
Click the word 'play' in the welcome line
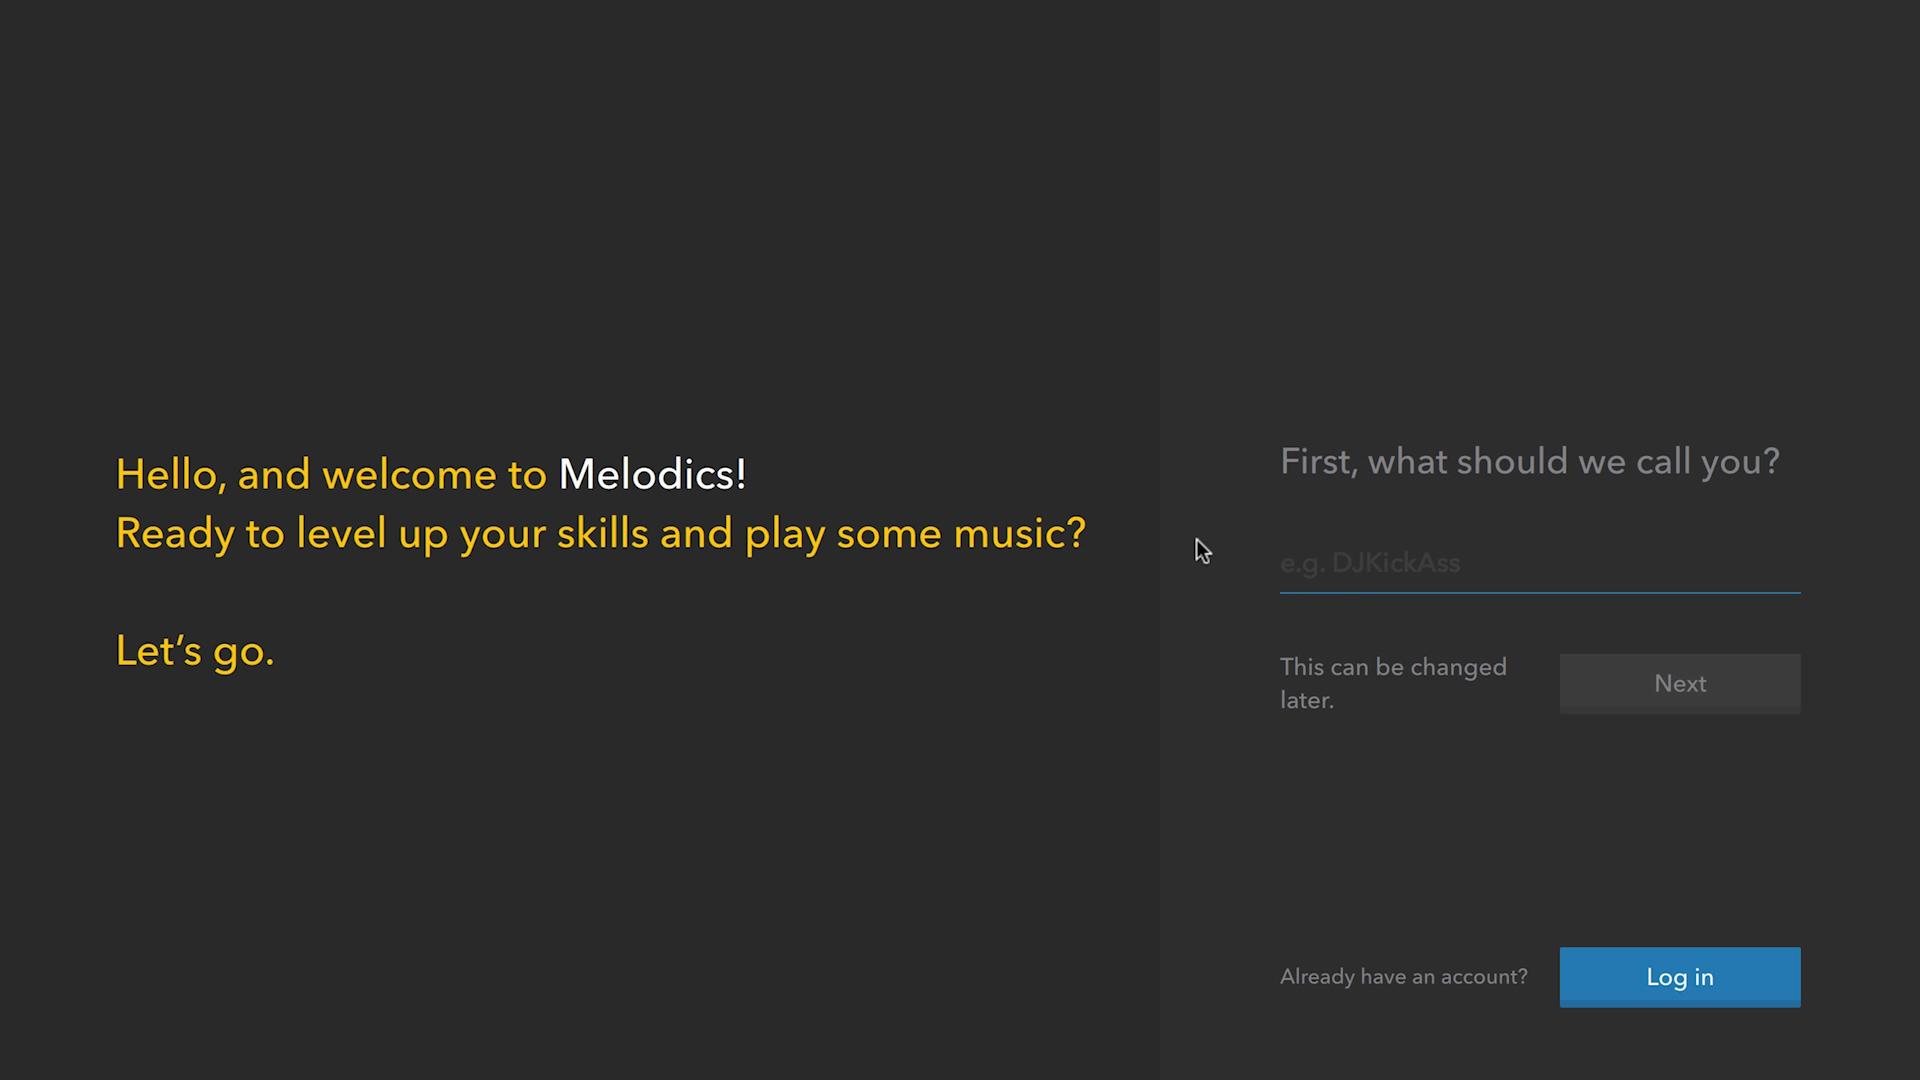pyautogui.click(x=785, y=535)
